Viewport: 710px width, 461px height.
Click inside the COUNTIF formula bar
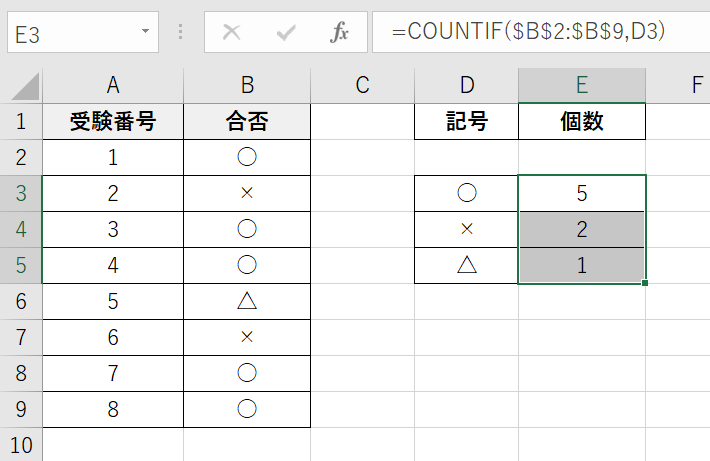click(x=540, y=32)
